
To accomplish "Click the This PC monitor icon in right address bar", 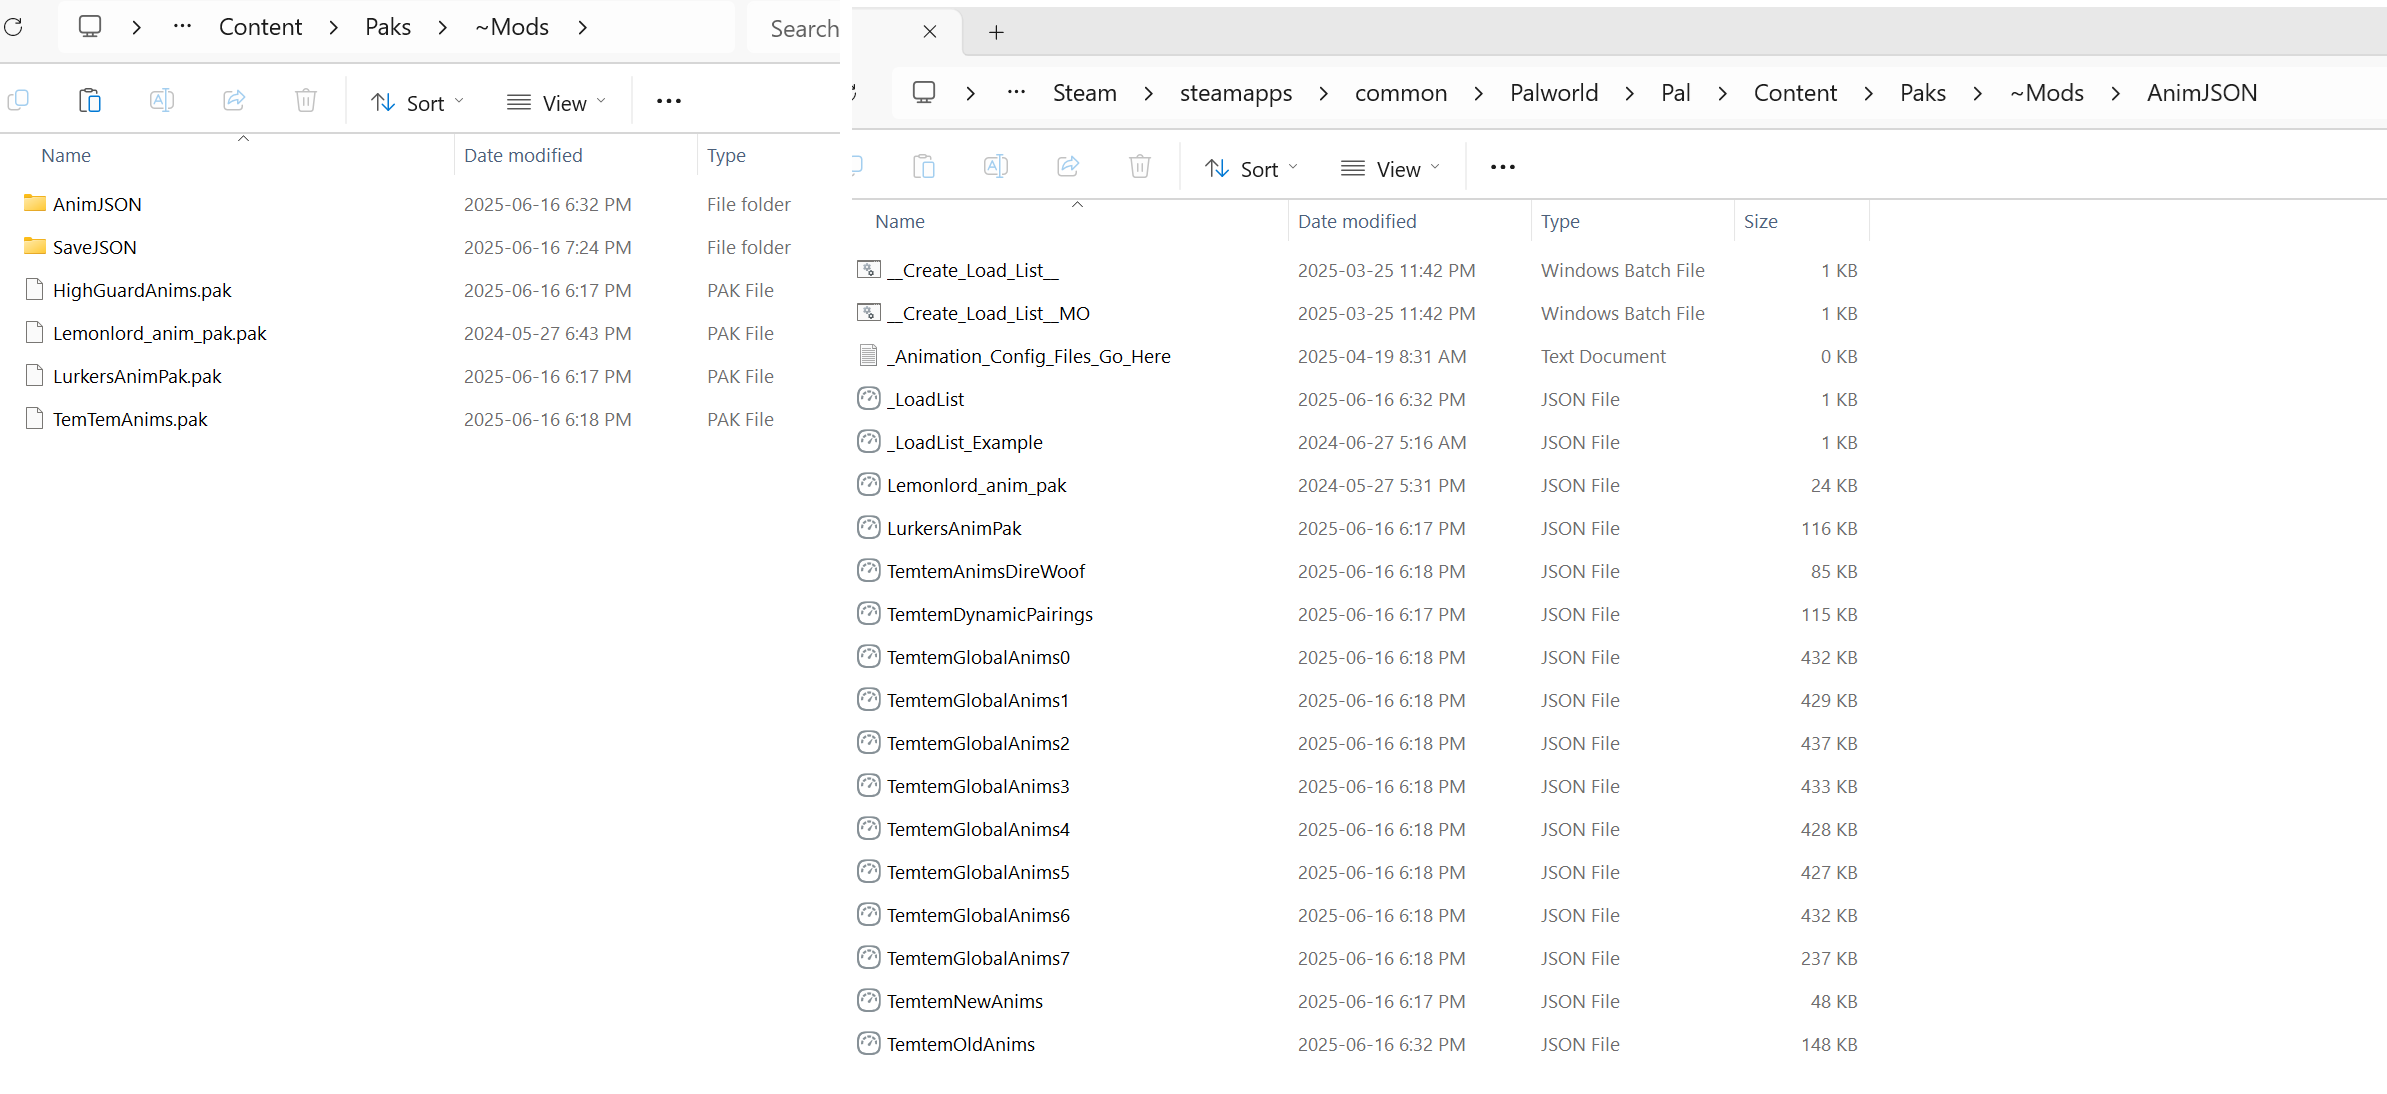I will tap(924, 93).
